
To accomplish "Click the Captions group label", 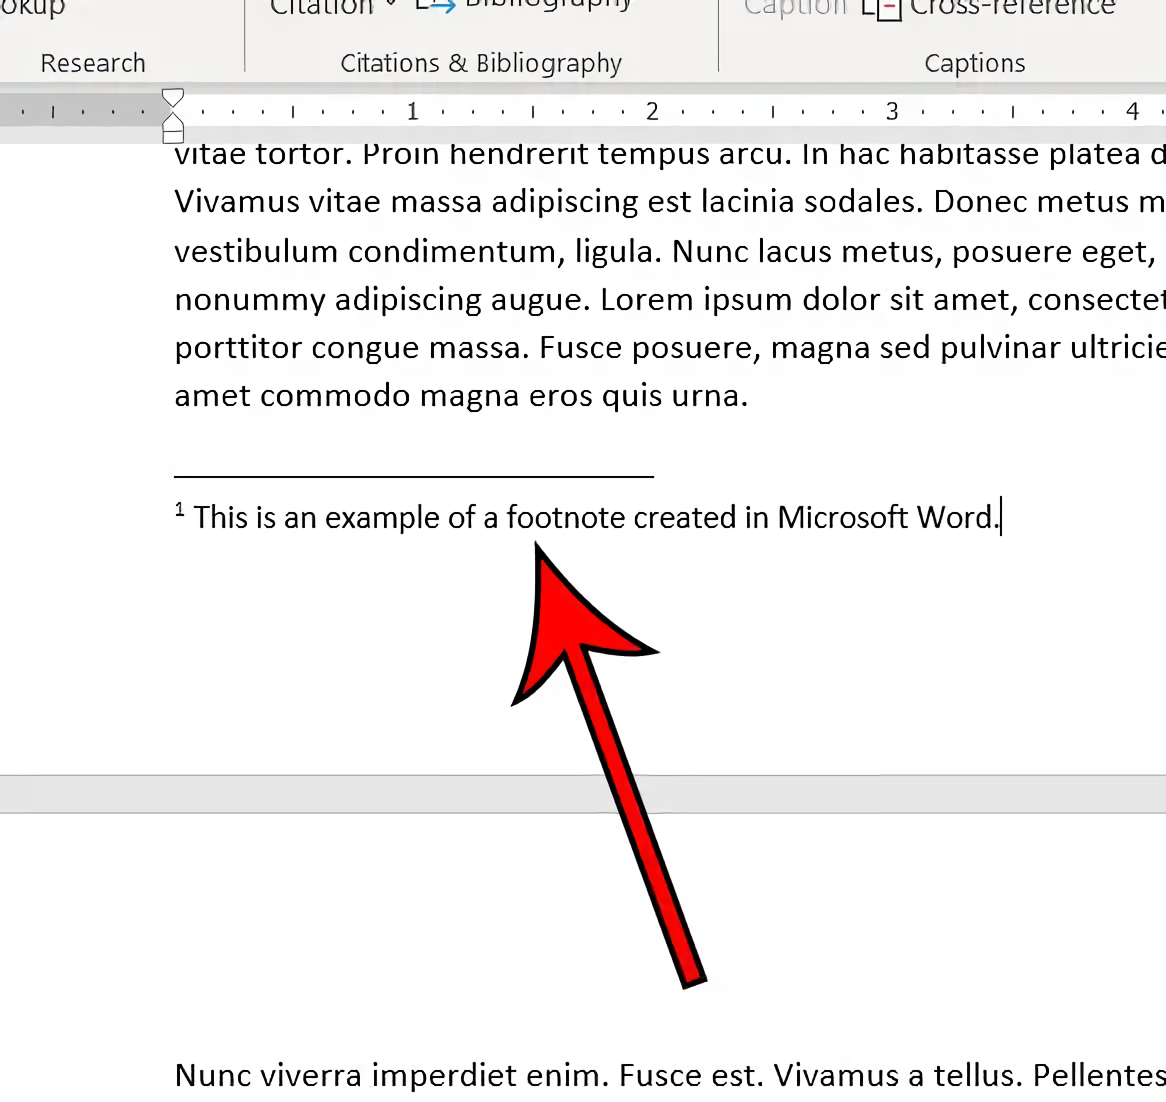I will tap(975, 64).
